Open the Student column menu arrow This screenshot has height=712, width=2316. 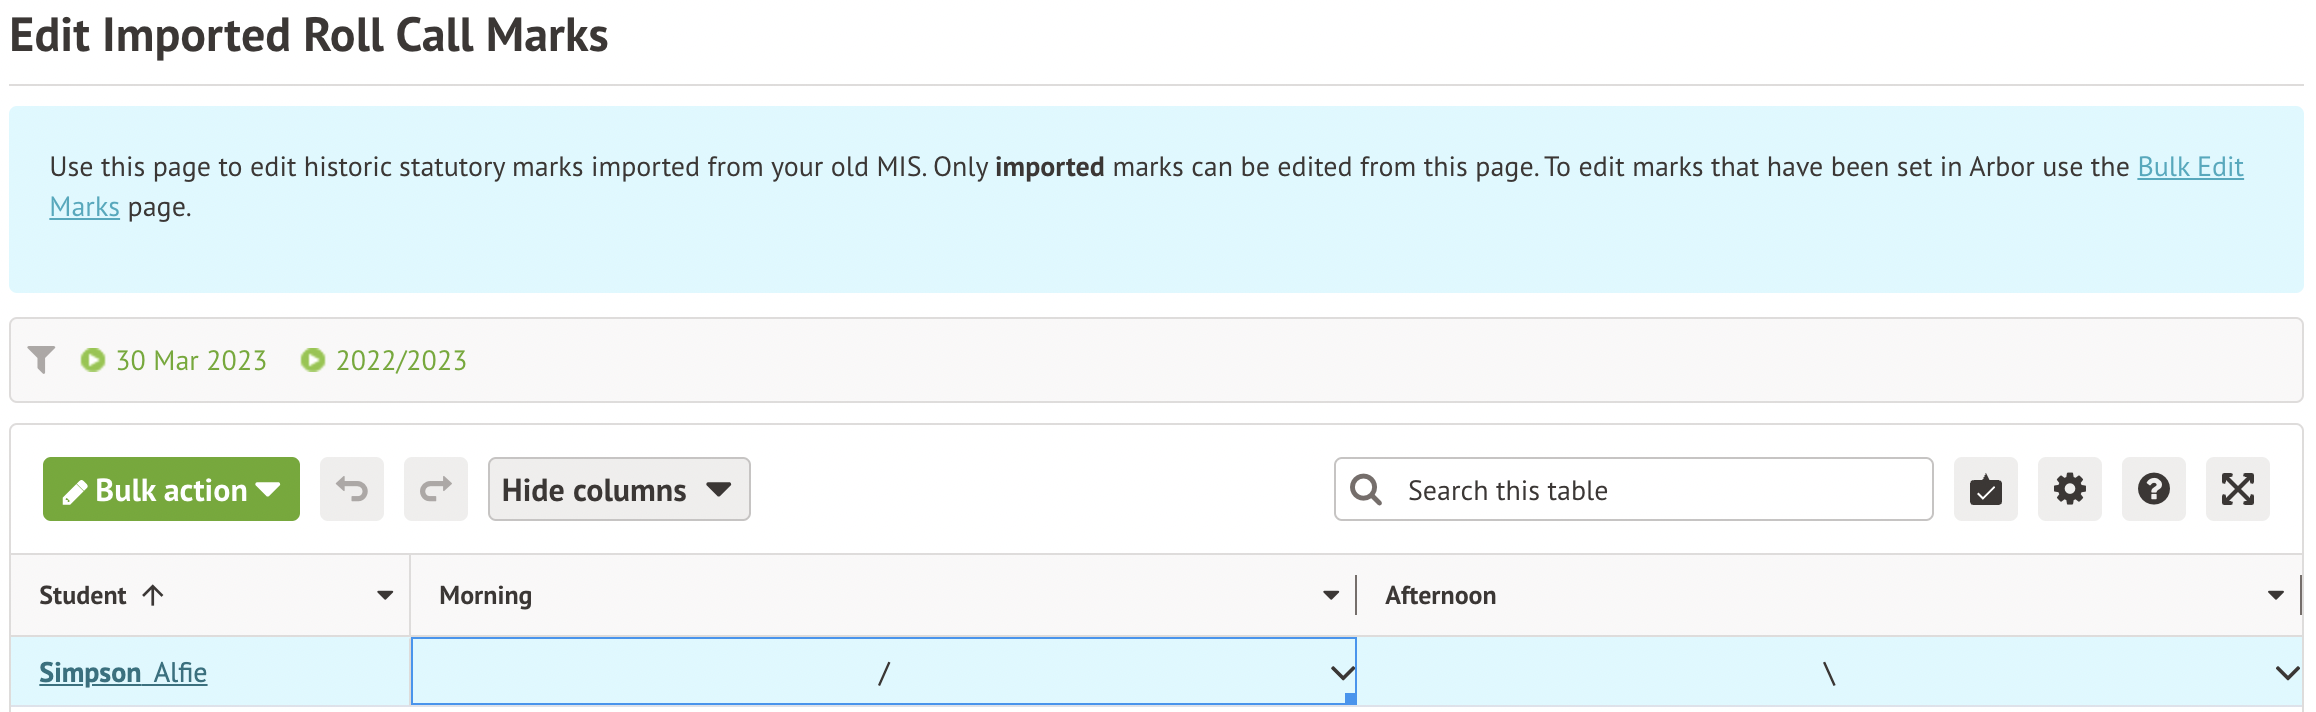pos(385,596)
